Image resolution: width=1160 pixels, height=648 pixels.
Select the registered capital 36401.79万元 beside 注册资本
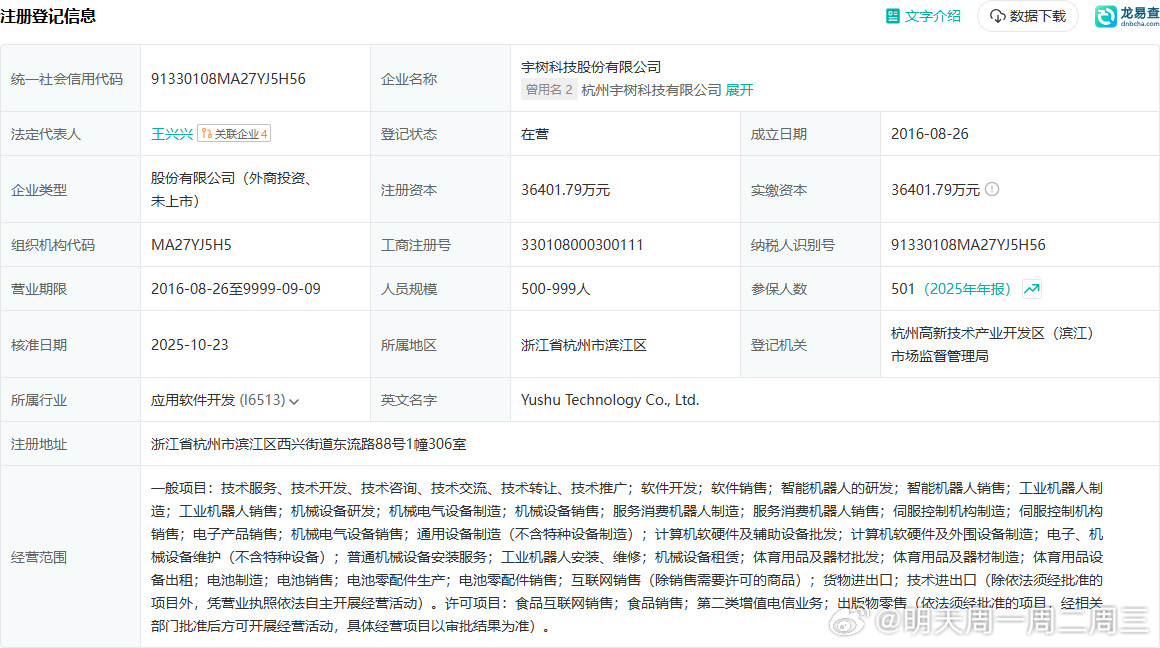point(565,190)
